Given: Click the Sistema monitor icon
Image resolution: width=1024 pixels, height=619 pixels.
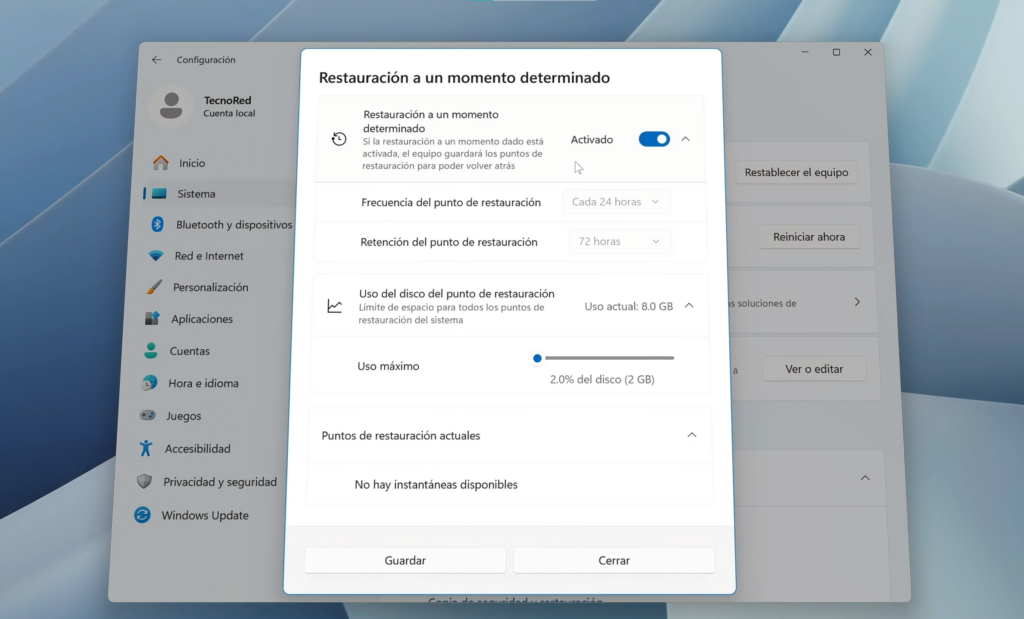Looking at the screenshot, I should coord(159,194).
